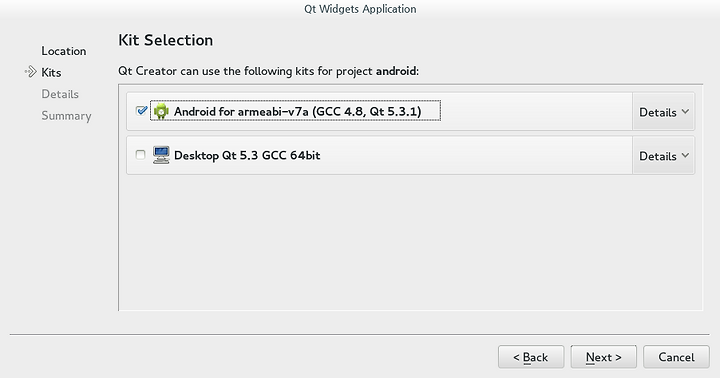Expand Details for the Android armeabi-v7a kit
This screenshot has height=378, width=720.
[x=664, y=112]
